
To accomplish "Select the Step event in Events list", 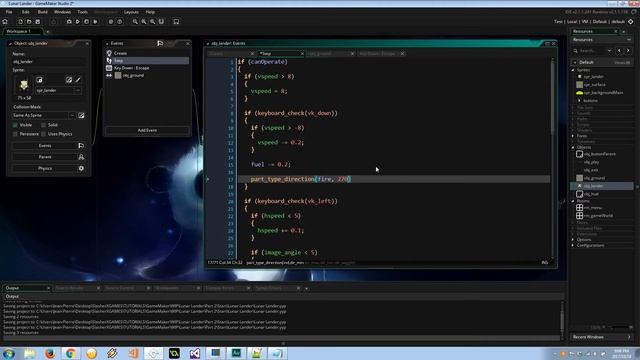I will point(147,61).
